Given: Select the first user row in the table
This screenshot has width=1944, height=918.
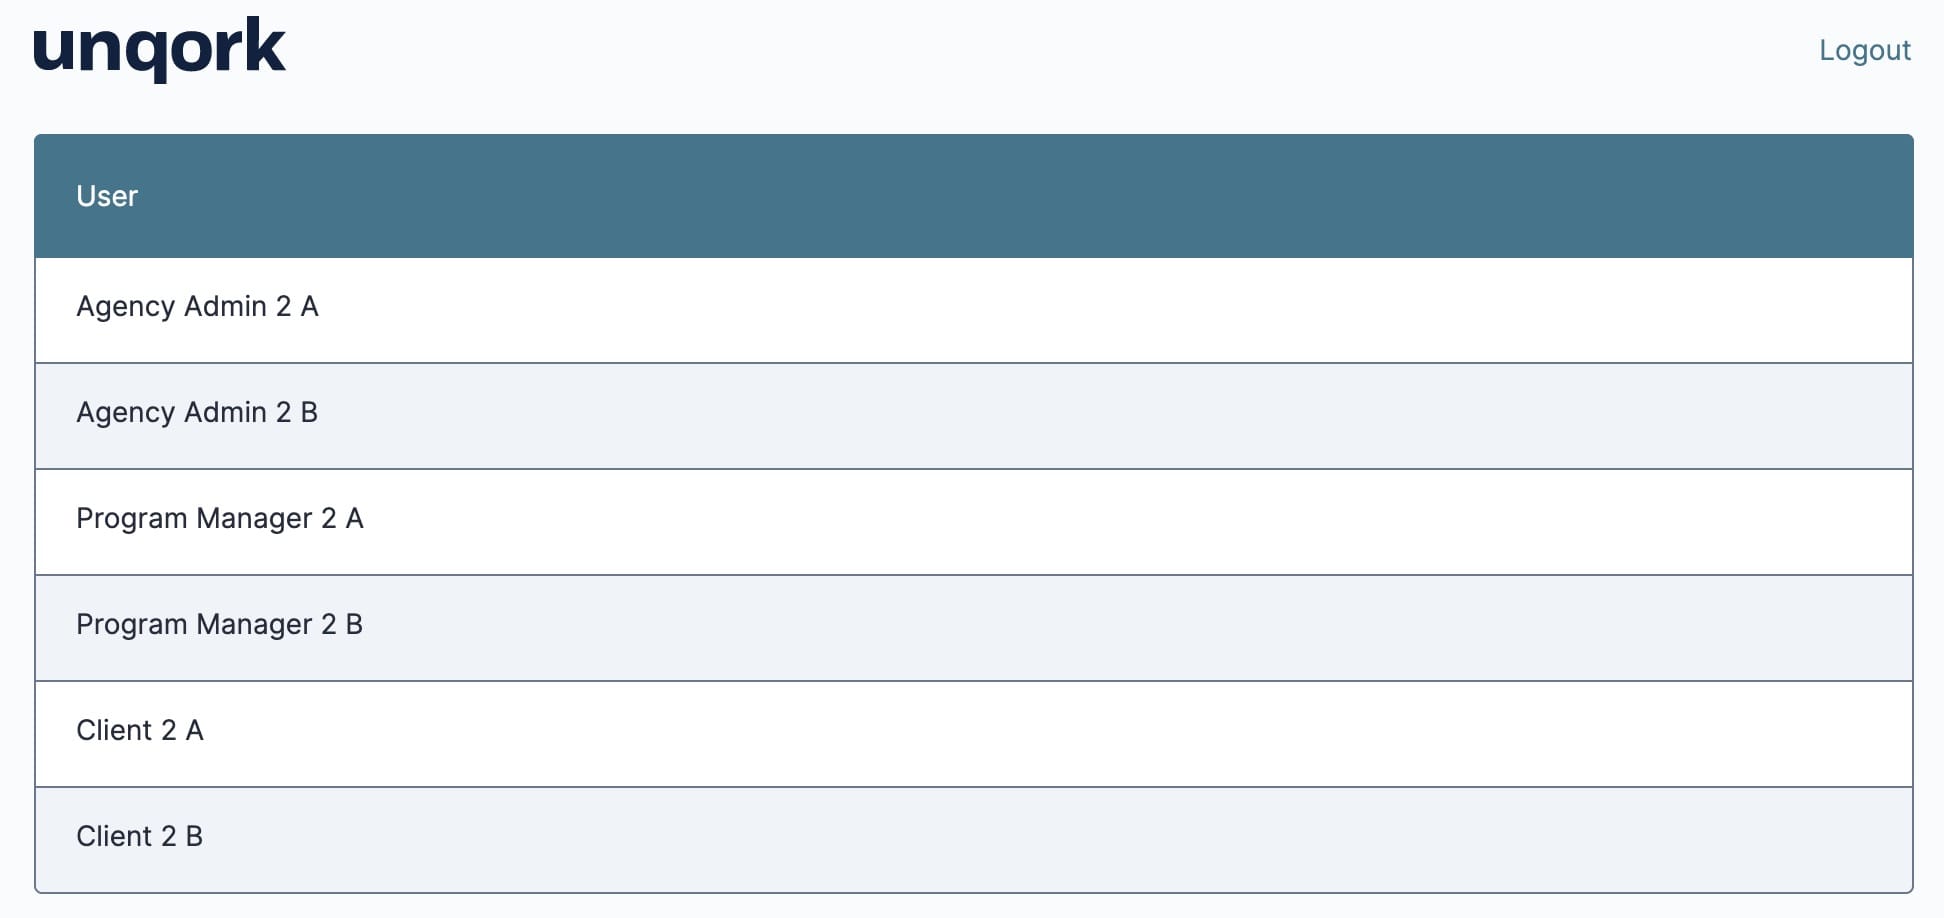Looking at the screenshot, I should click(974, 310).
